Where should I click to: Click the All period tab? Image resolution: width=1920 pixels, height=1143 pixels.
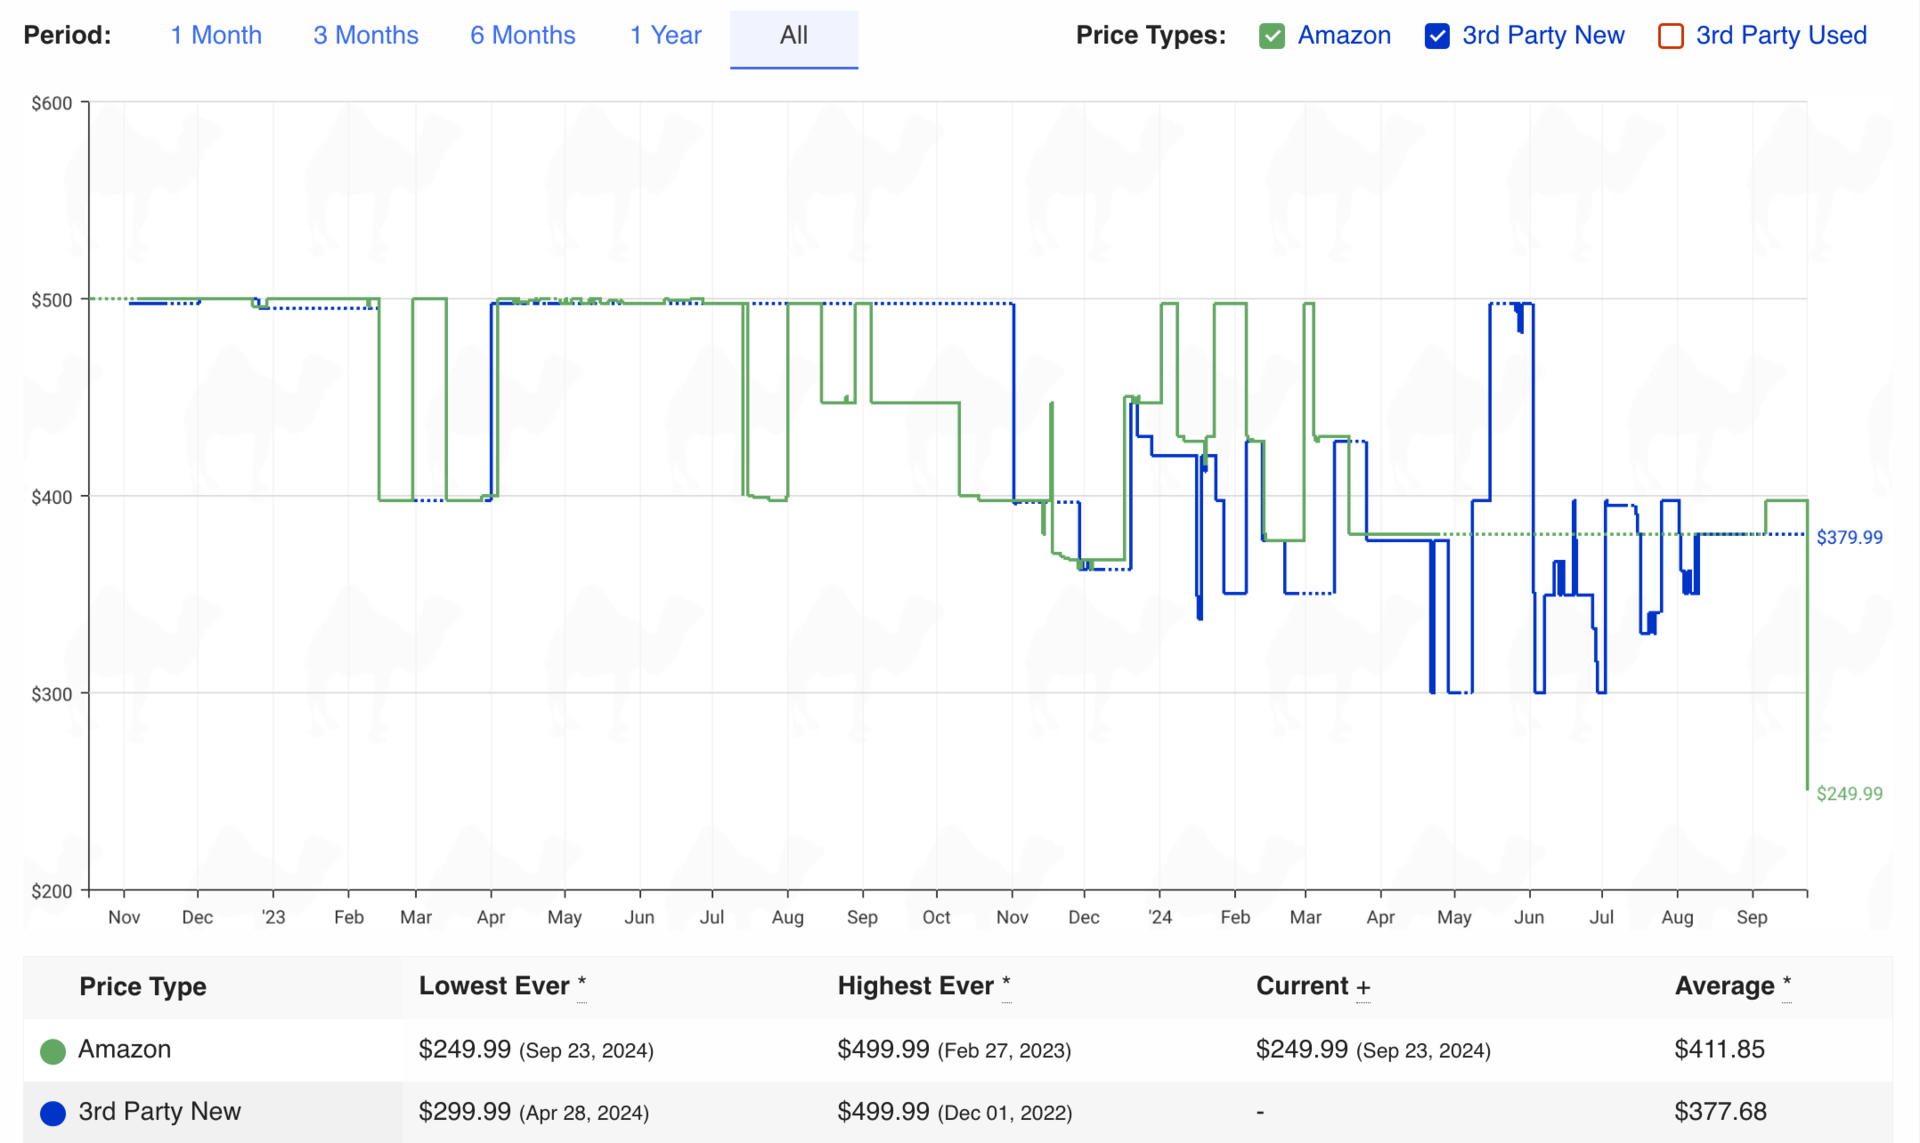793,36
